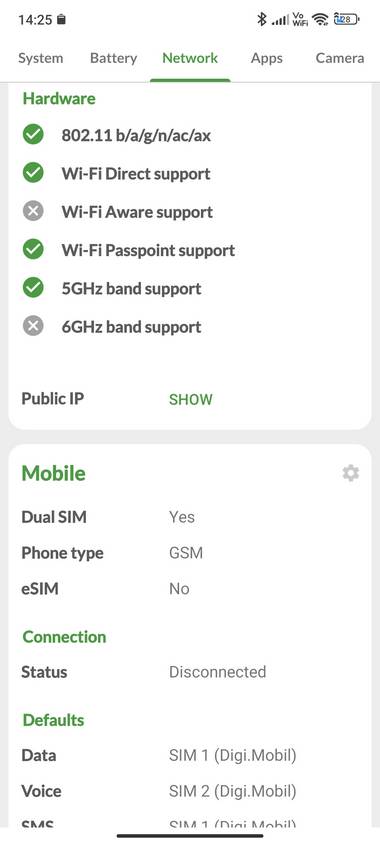Tap the 6GHz band unsupported cross icon
Image resolution: width=380 pixels, height=844 pixels.
click(x=33, y=326)
